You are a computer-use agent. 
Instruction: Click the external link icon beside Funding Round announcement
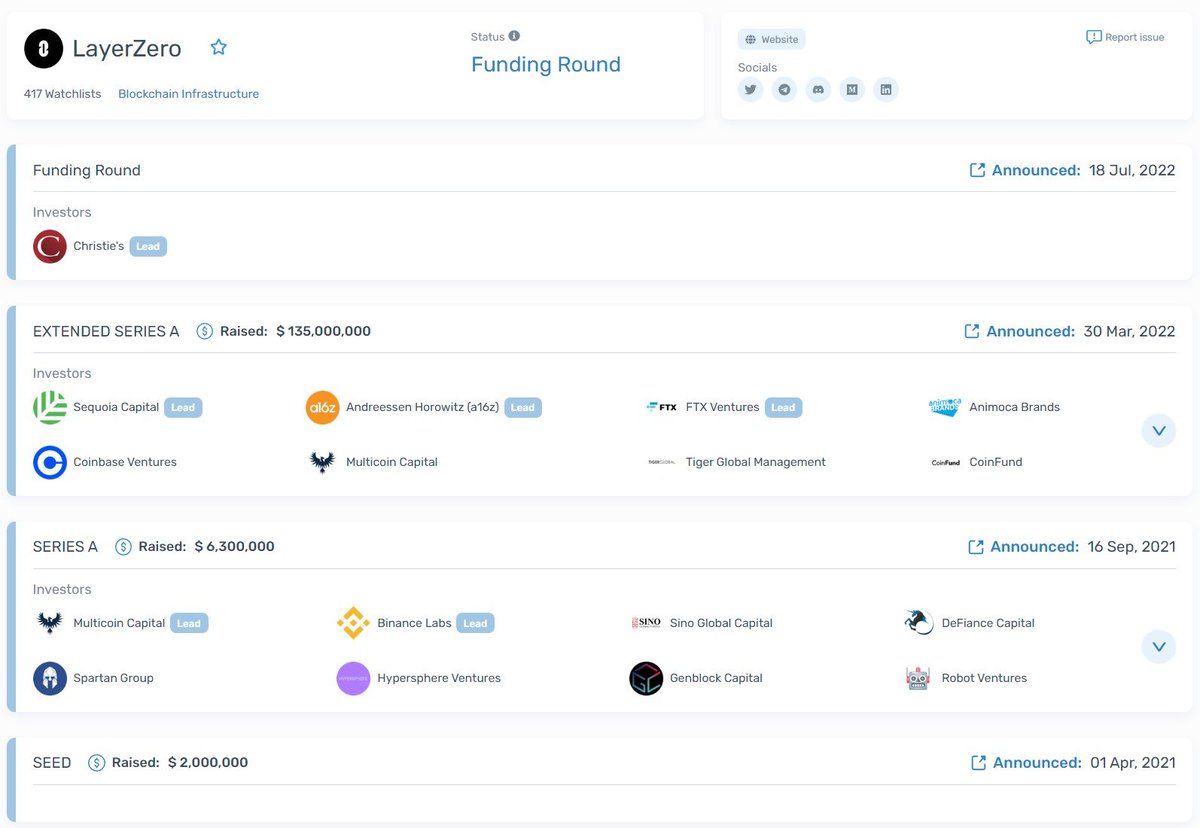[x=977, y=170]
